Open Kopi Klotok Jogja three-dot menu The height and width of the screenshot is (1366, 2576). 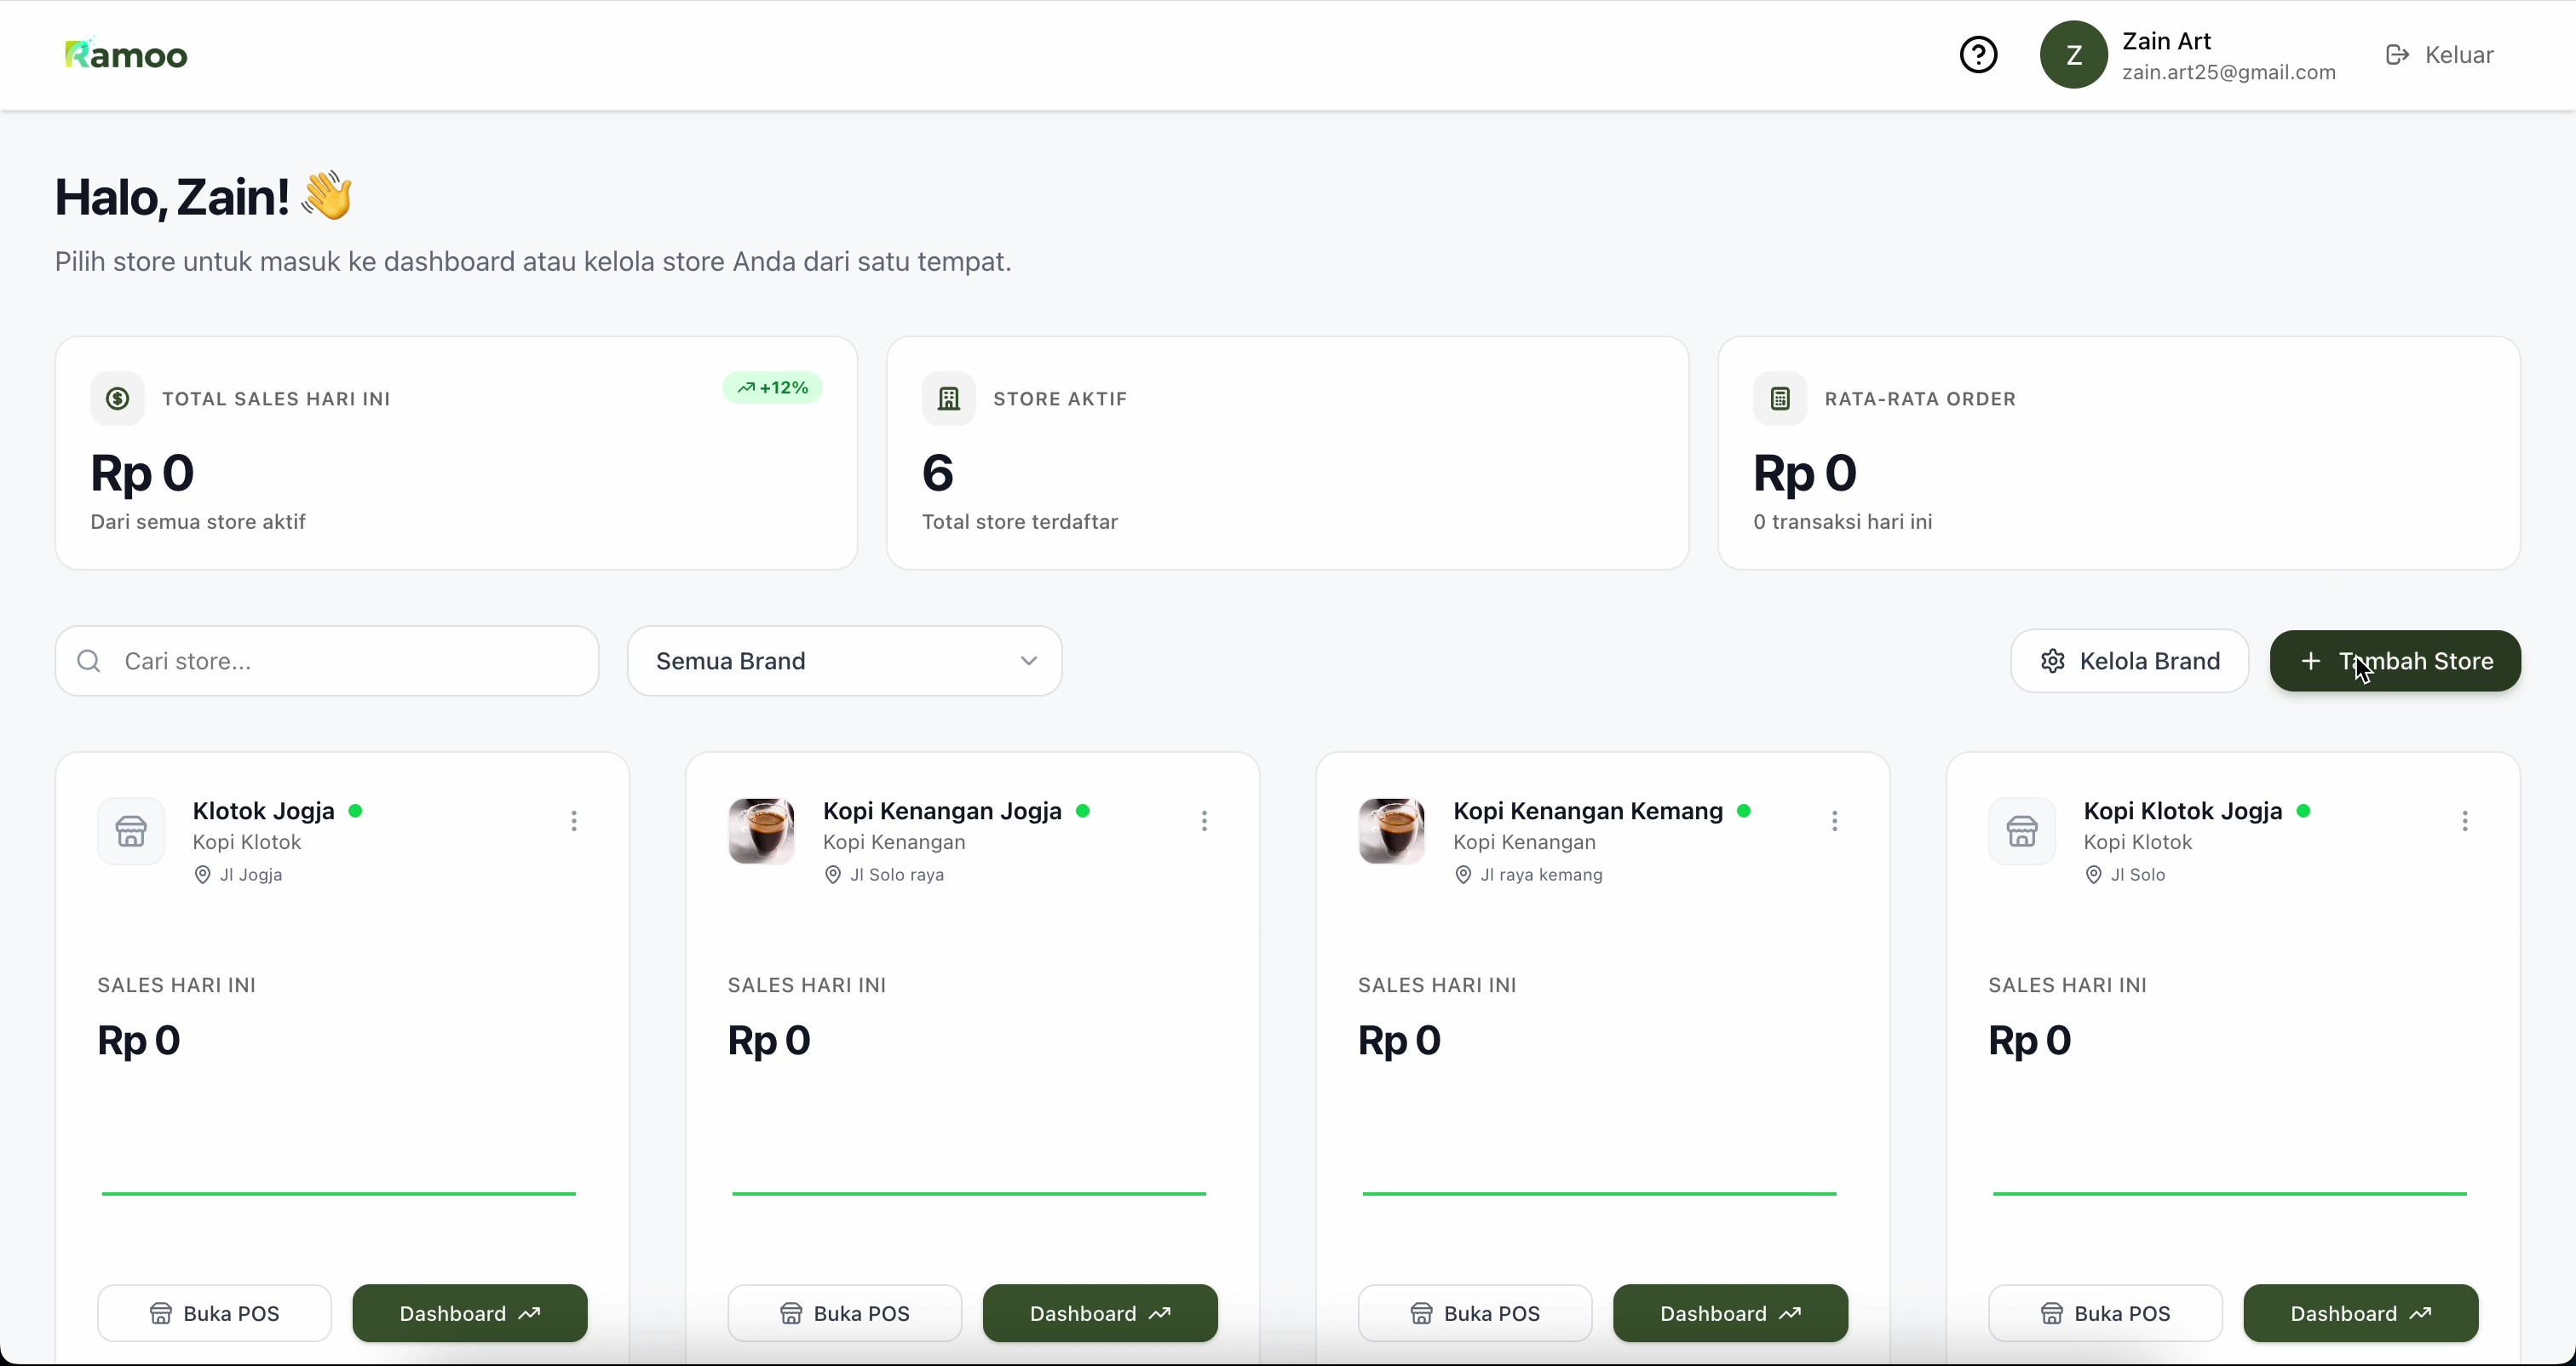[x=2464, y=821]
